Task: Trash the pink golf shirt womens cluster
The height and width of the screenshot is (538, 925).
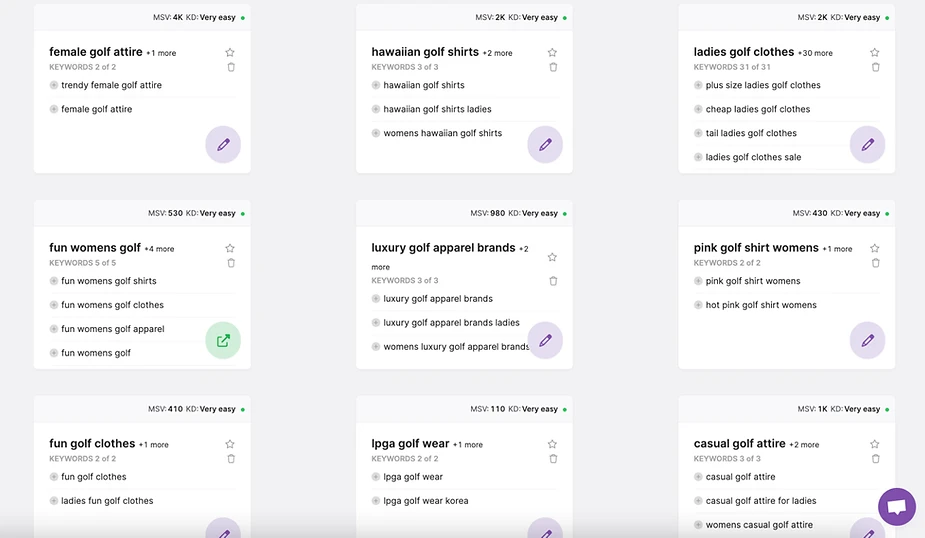Action: click(876, 263)
